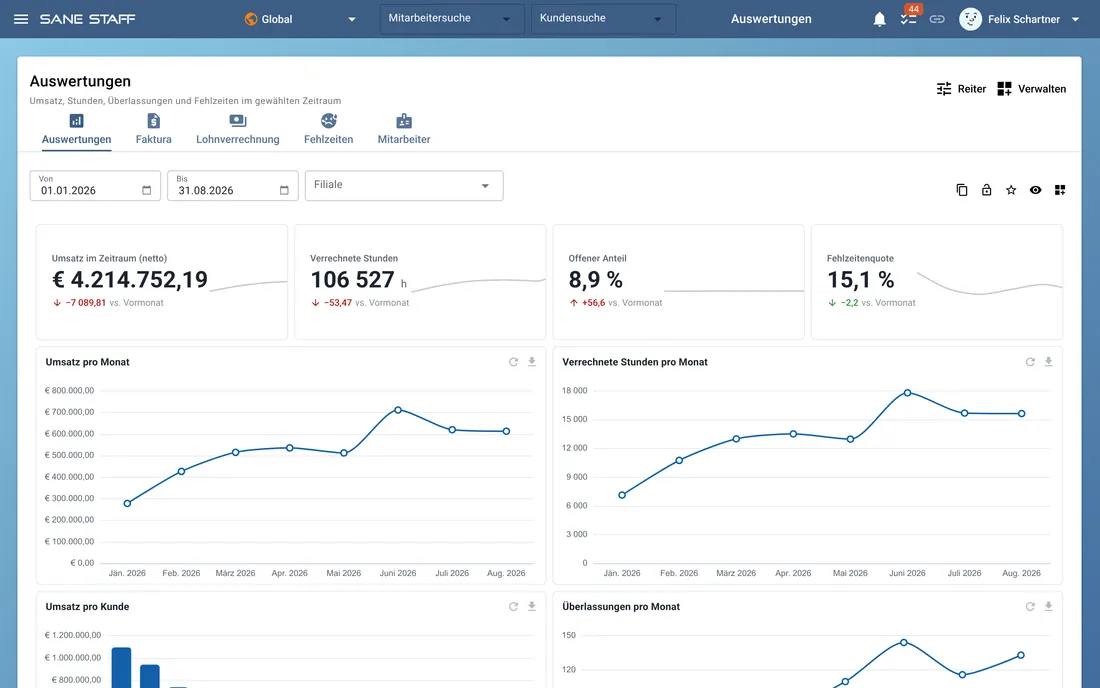1100x688 pixels.
Task: Click the lock icon above the dashboard
Action: coord(986,190)
